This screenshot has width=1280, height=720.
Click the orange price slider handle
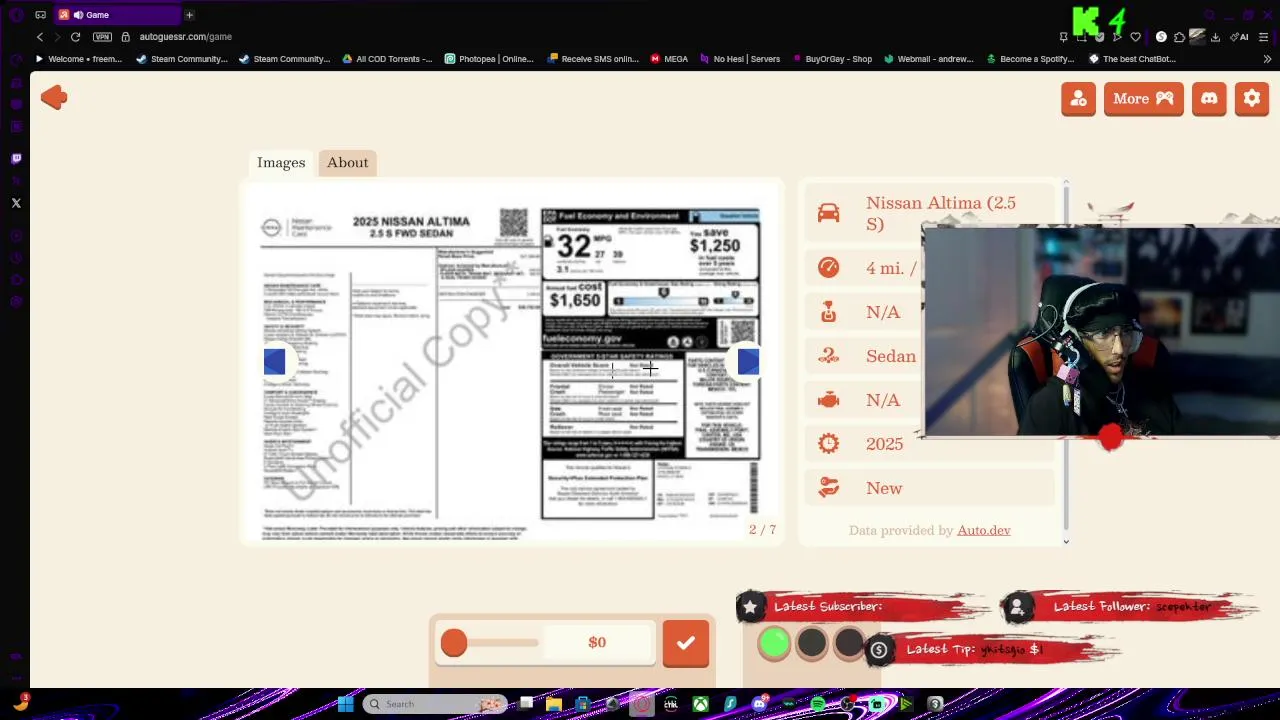tap(453, 643)
